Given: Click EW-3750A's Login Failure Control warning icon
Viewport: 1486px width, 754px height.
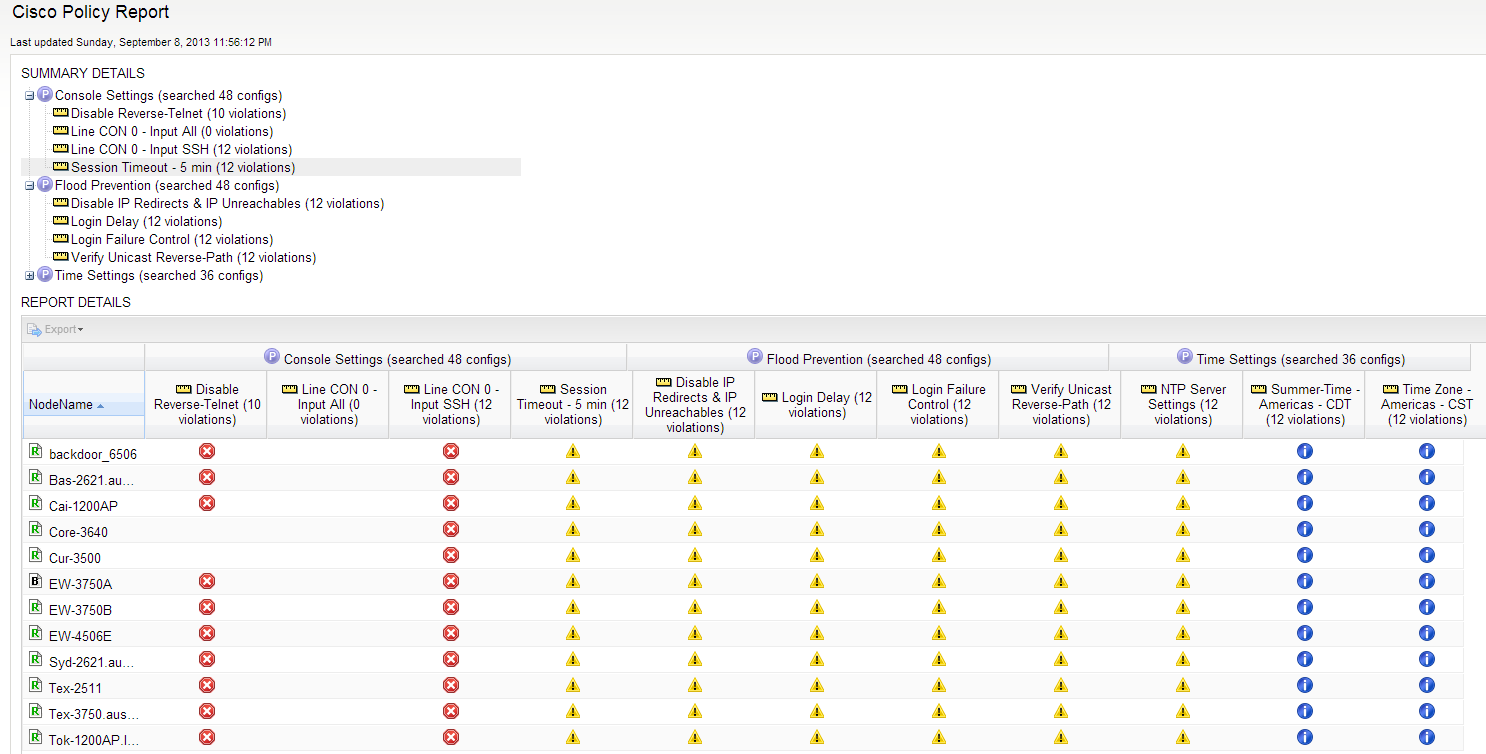Looking at the screenshot, I should 939,581.
